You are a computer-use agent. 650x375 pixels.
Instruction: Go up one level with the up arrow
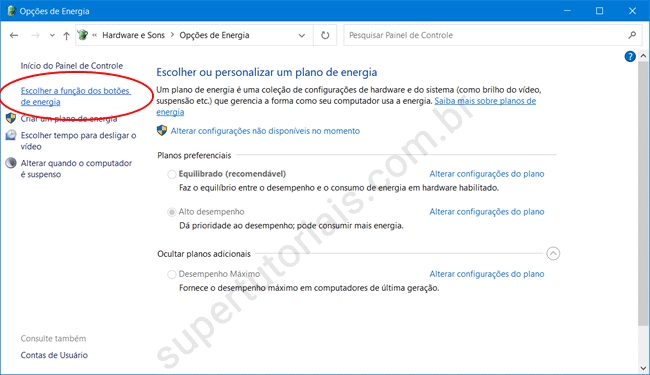66,36
